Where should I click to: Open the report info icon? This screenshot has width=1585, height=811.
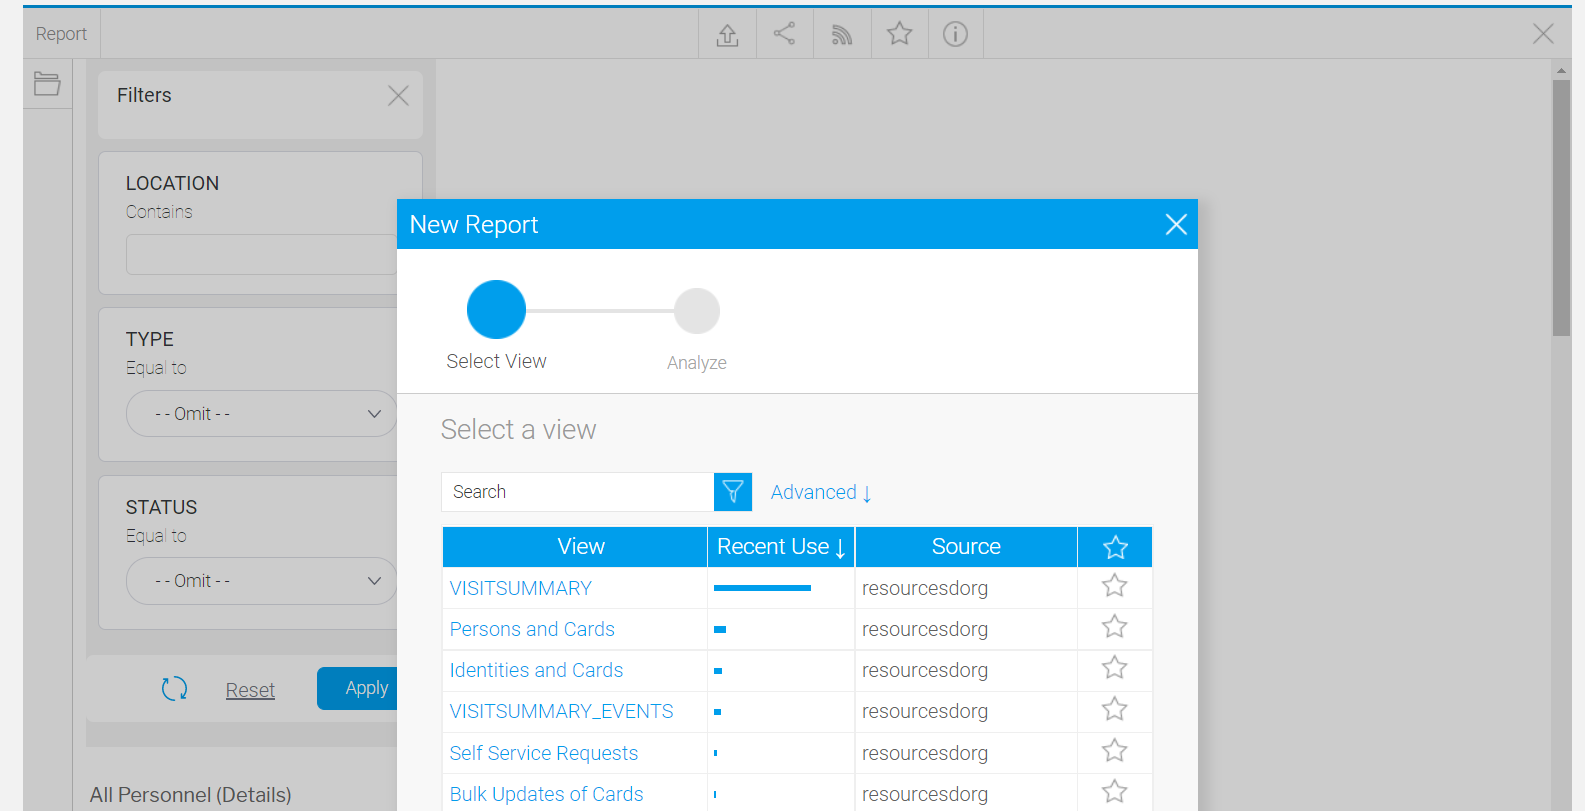tap(955, 34)
